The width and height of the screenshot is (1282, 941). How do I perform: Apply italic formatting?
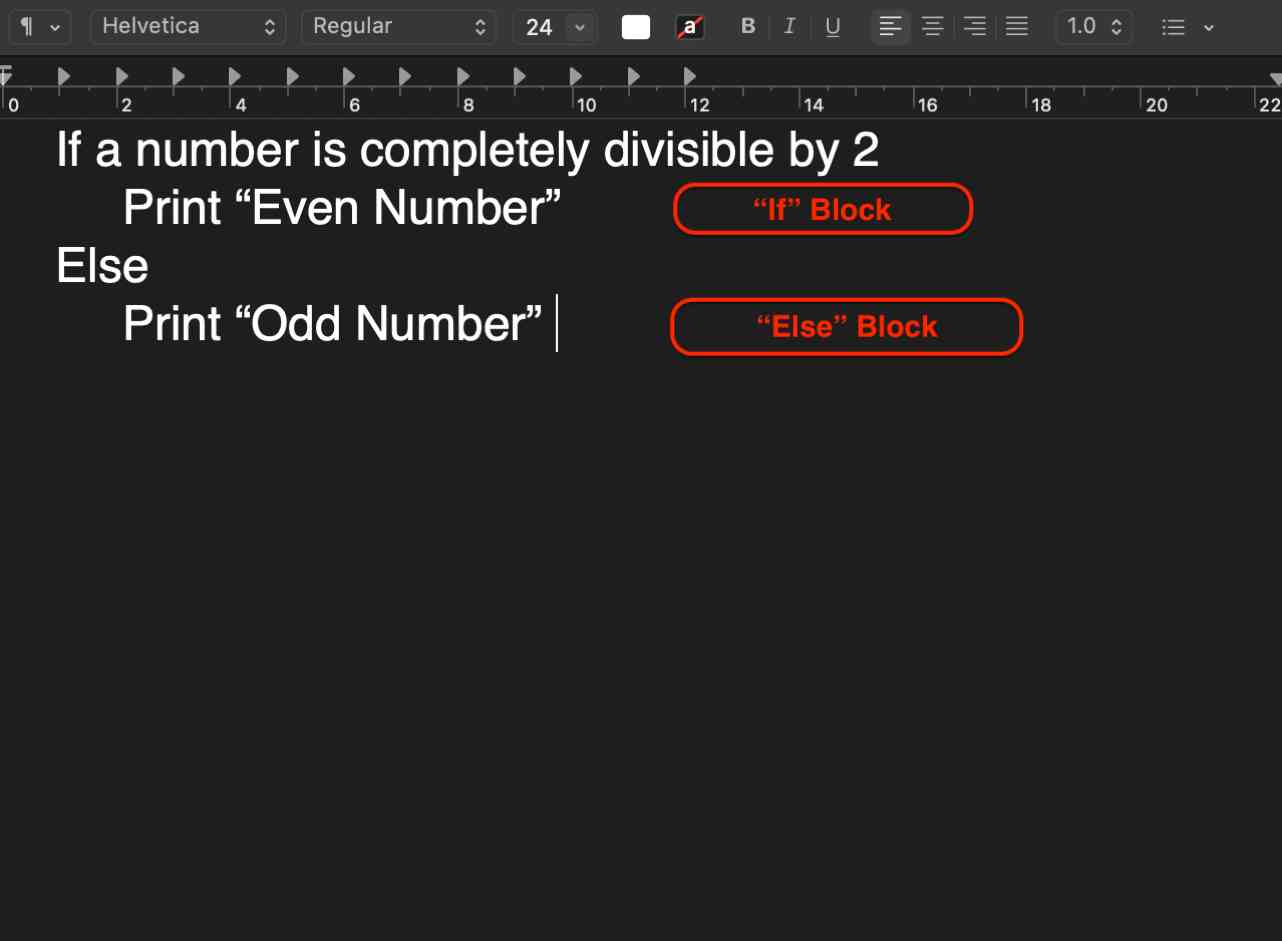789,27
